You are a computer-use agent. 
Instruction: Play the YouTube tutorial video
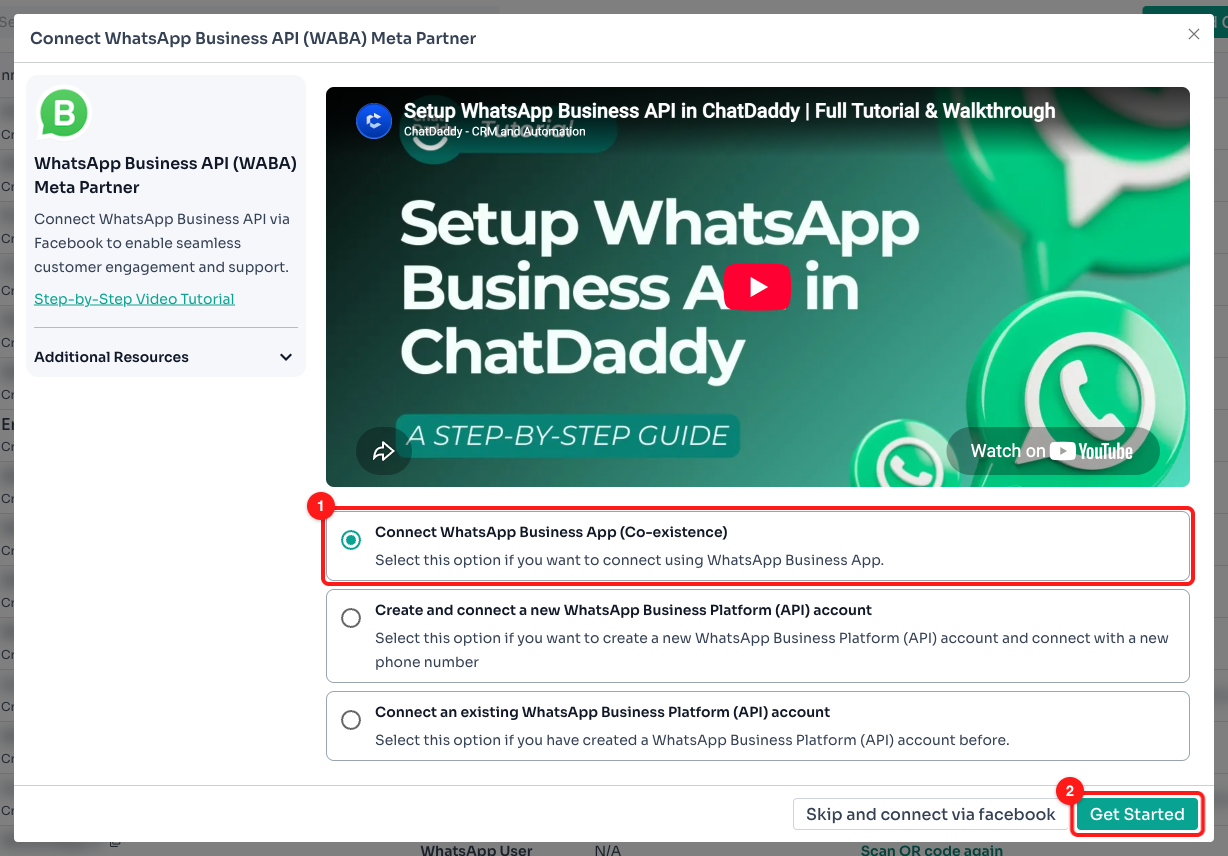tap(757, 287)
